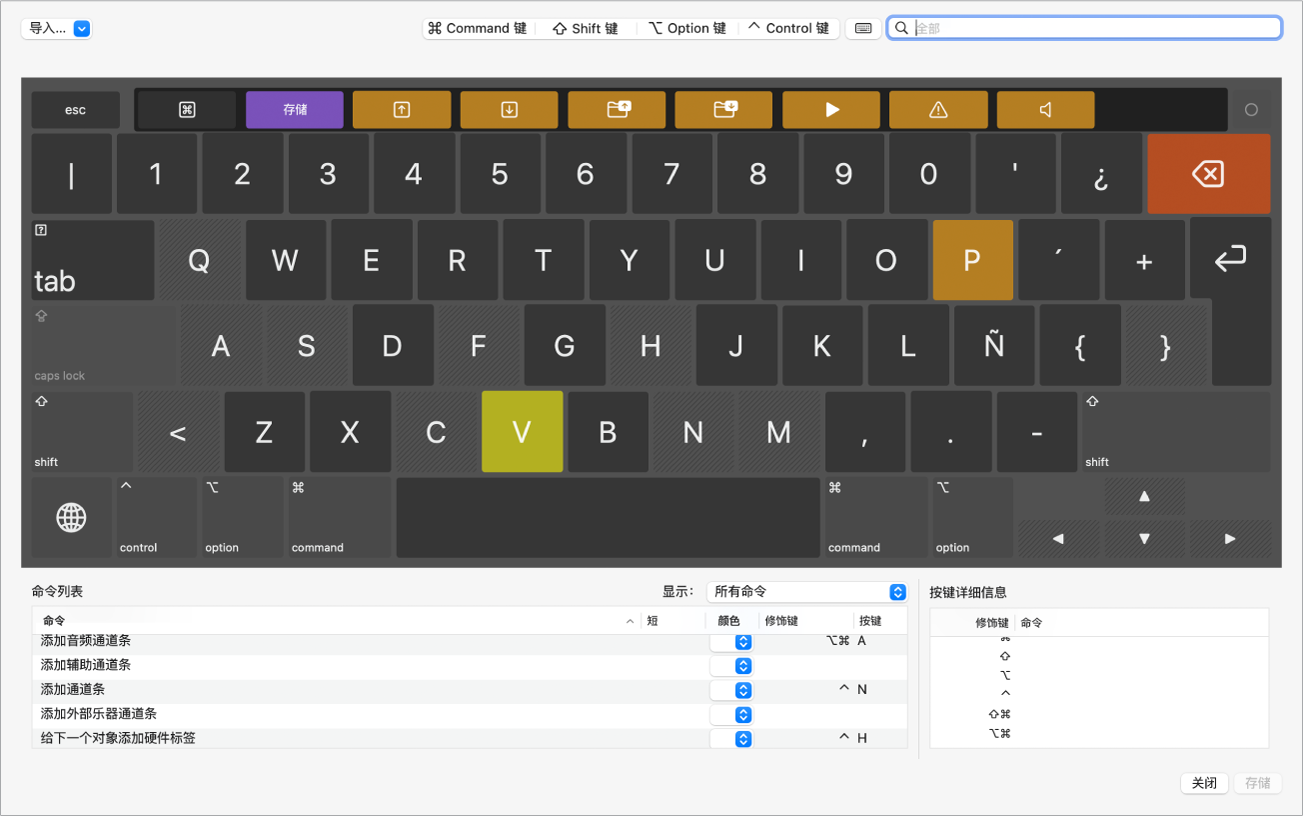Click the right shift key

point(1177,432)
